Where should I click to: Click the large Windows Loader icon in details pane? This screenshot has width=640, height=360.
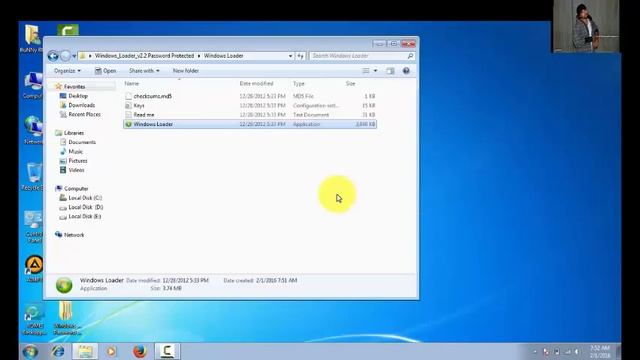point(64,285)
